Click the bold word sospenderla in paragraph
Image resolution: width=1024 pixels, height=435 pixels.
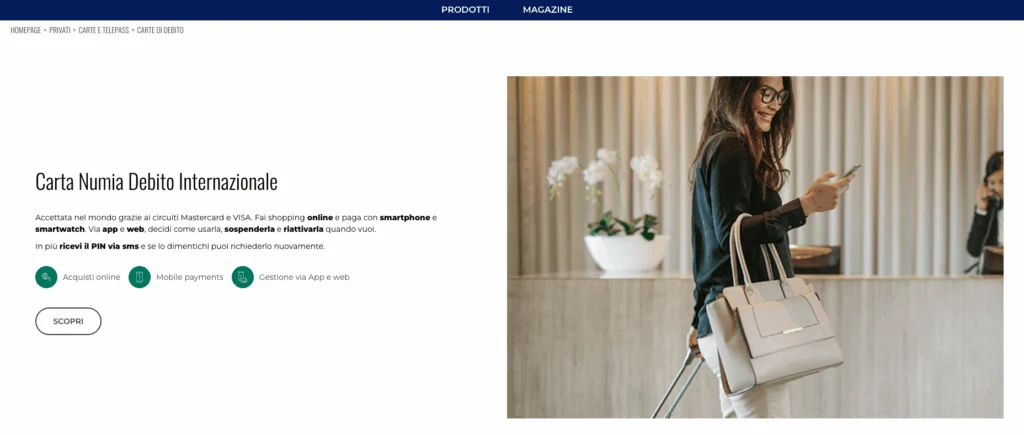coord(249,230)
